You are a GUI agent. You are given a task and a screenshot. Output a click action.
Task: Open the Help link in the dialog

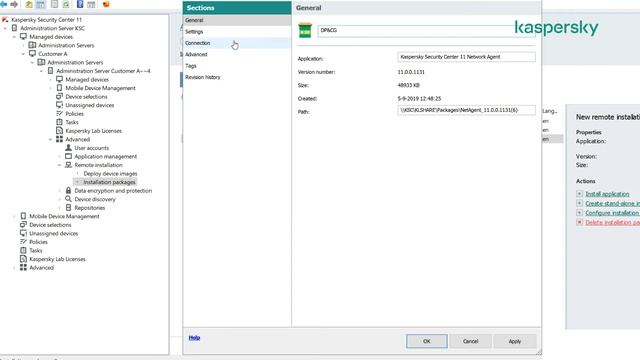tap(194, 338)
